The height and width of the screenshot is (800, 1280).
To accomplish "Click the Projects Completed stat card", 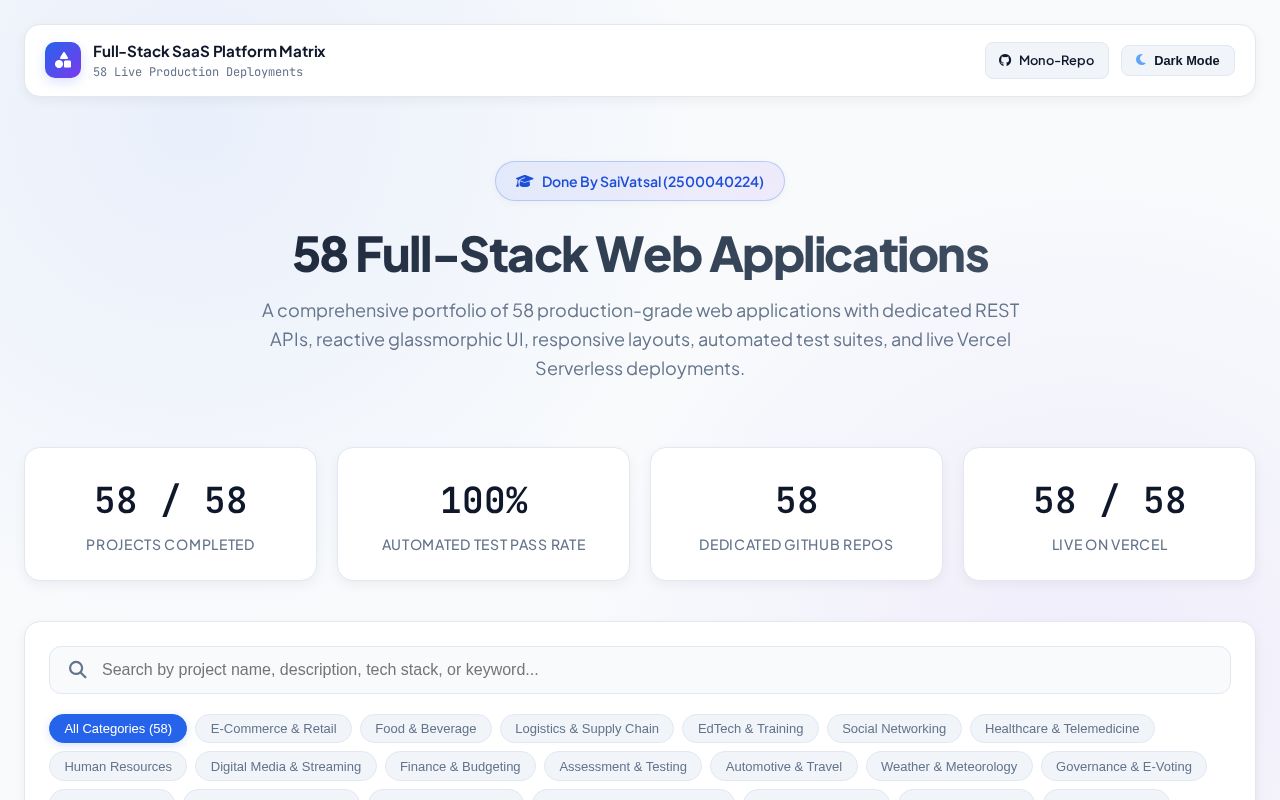I will pos(170,514).
